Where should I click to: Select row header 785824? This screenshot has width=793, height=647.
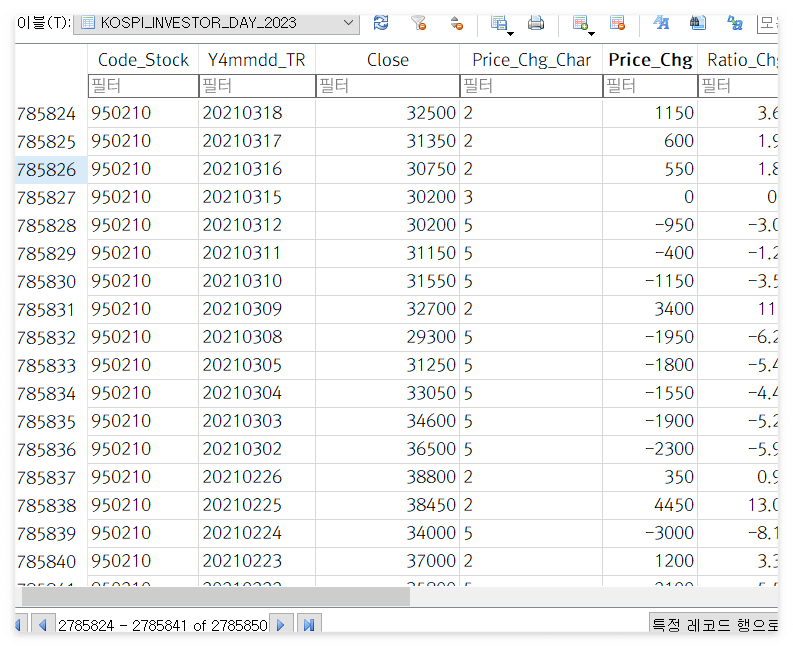tap(51, 113)
